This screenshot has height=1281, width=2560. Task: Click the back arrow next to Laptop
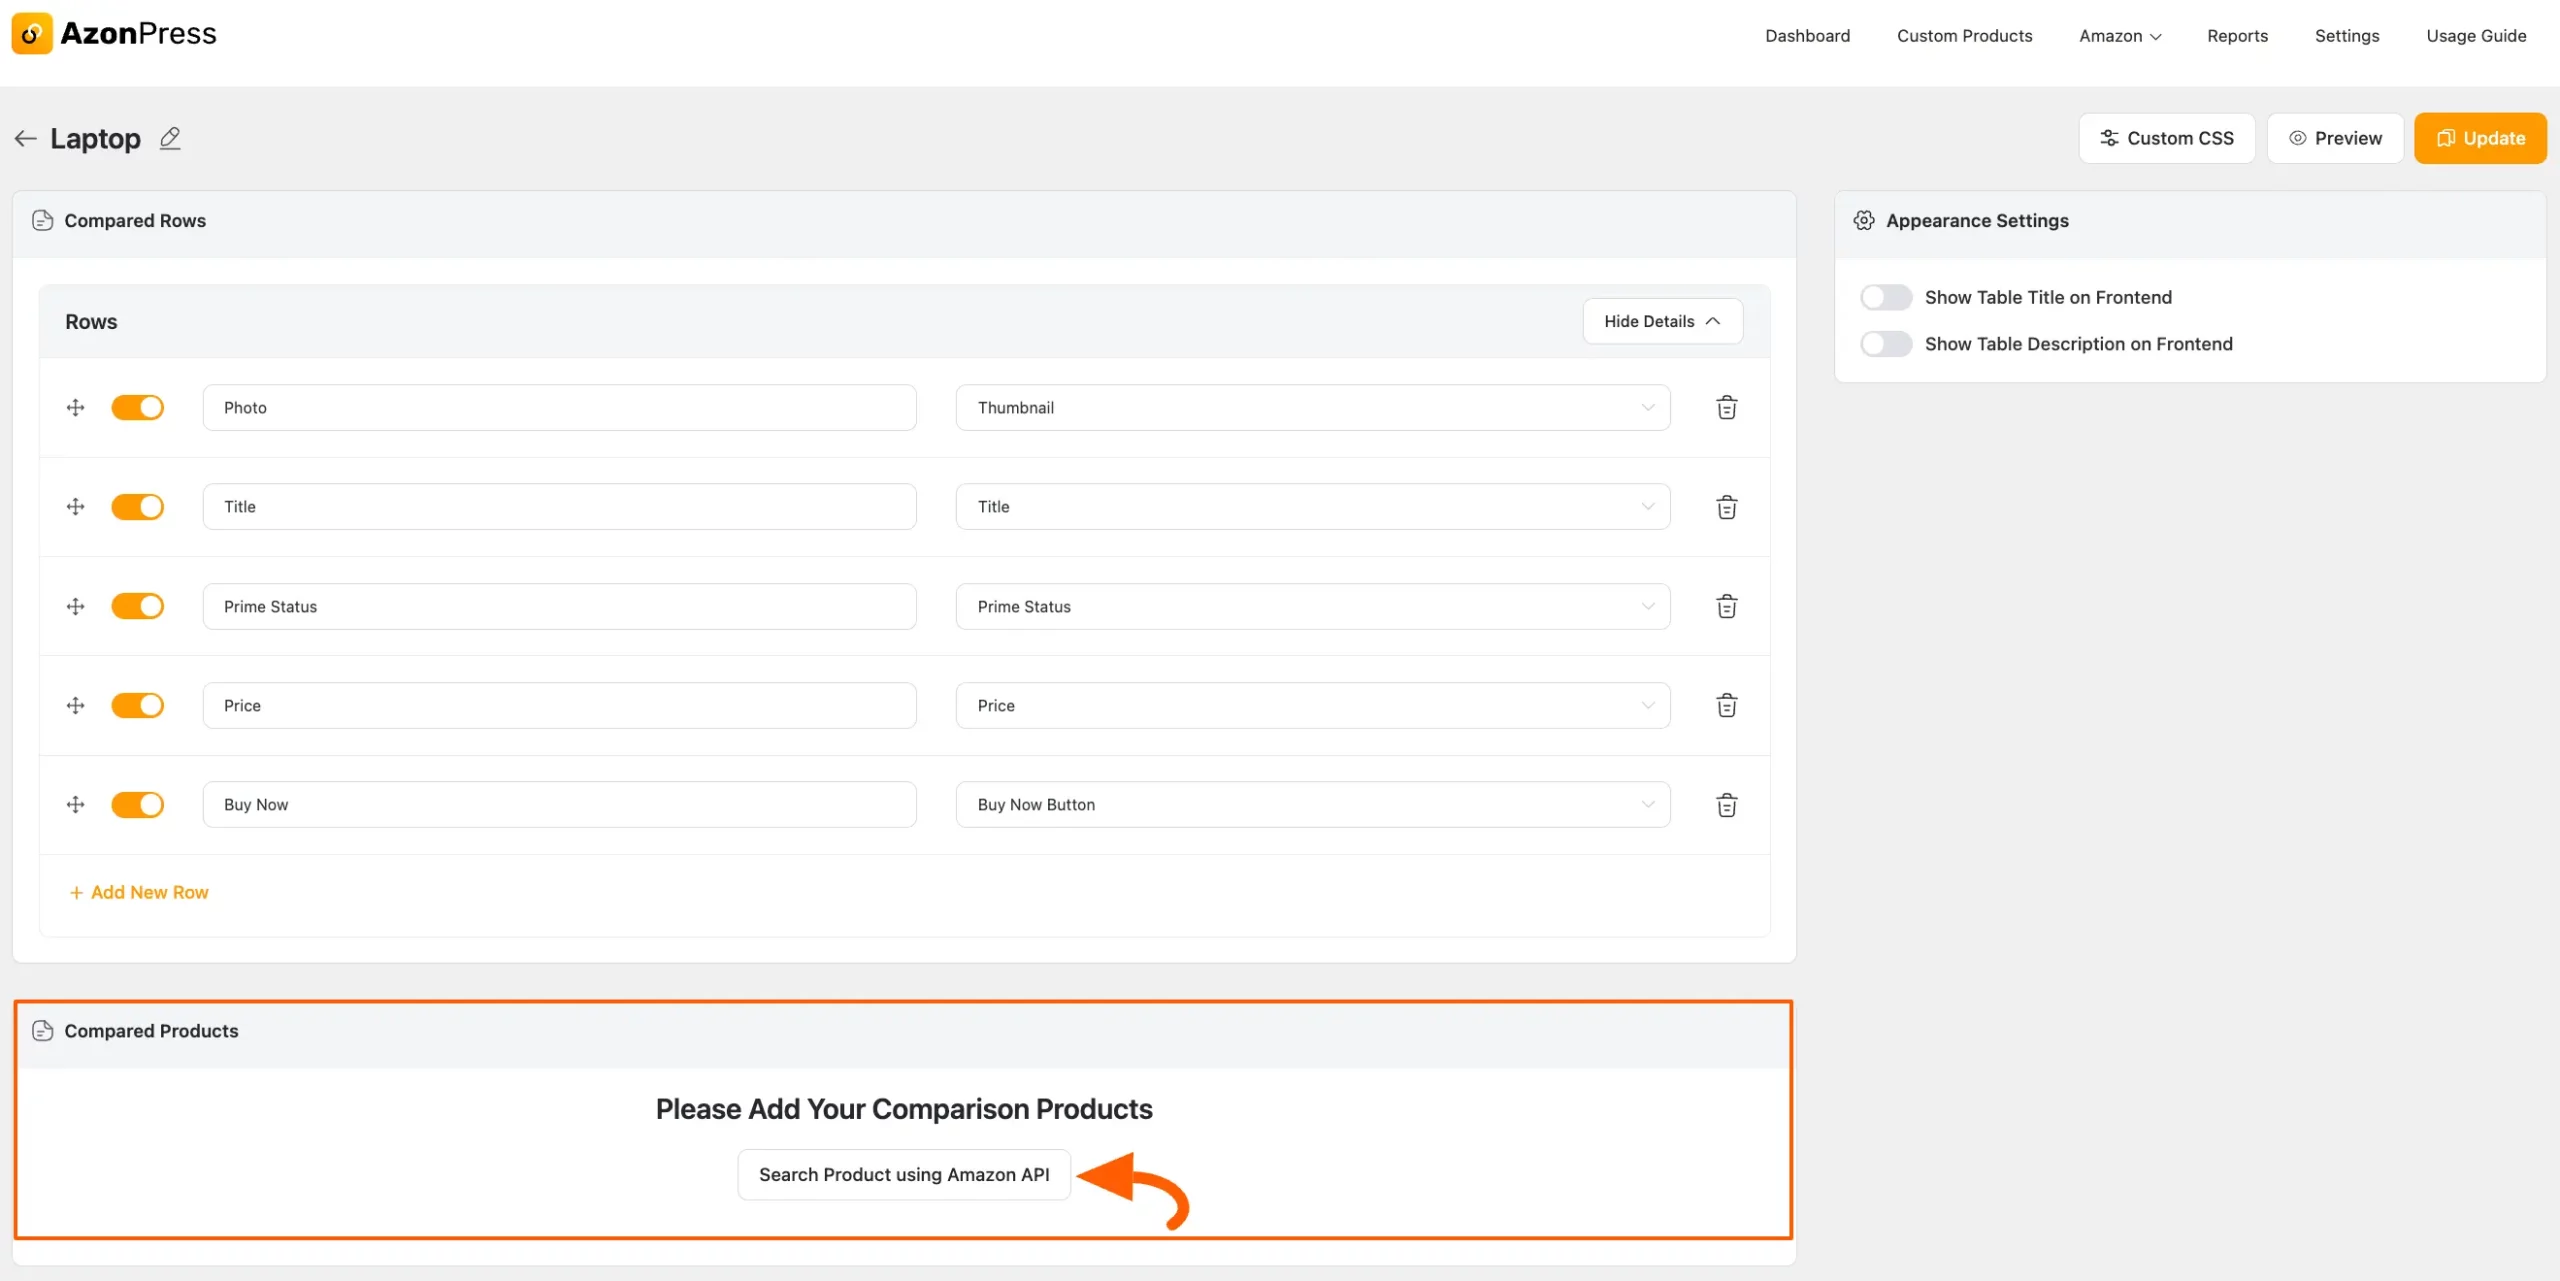point(25,138)
